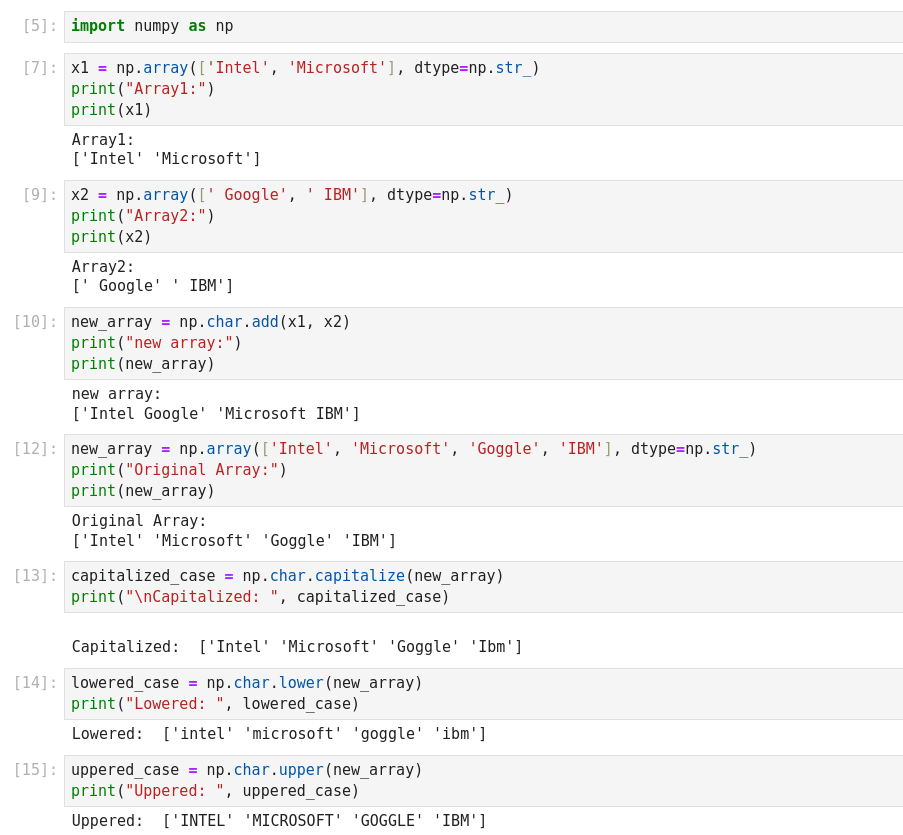
Task: Select the cell prompt labeled [5]
Action: [x=40, y=27]
